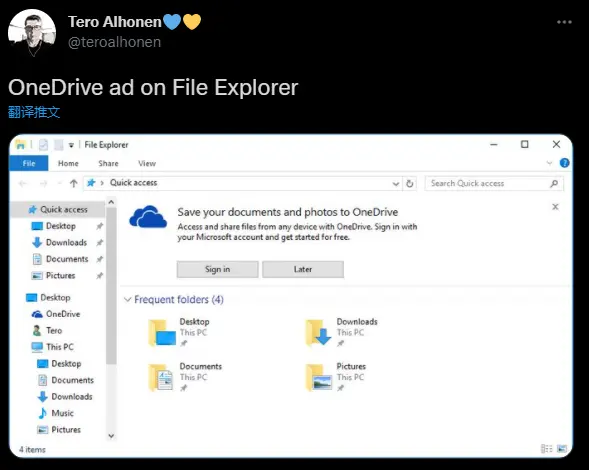
Task: Open the File menu tab
Action: click(29, 163)
